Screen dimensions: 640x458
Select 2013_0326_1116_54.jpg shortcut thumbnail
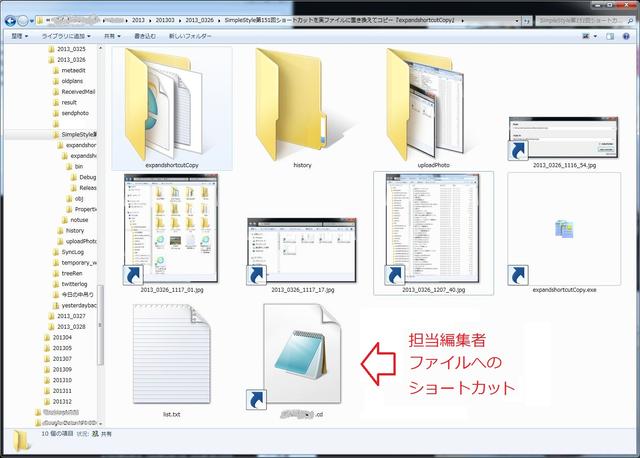564,138
